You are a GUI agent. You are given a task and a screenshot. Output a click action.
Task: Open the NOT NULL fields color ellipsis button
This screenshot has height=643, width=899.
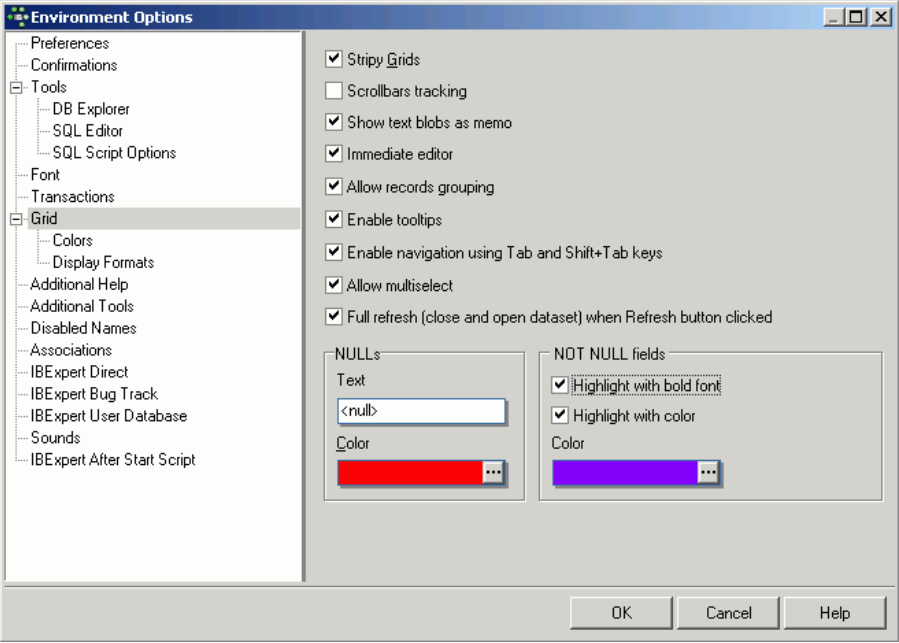[x=708, y=473]
